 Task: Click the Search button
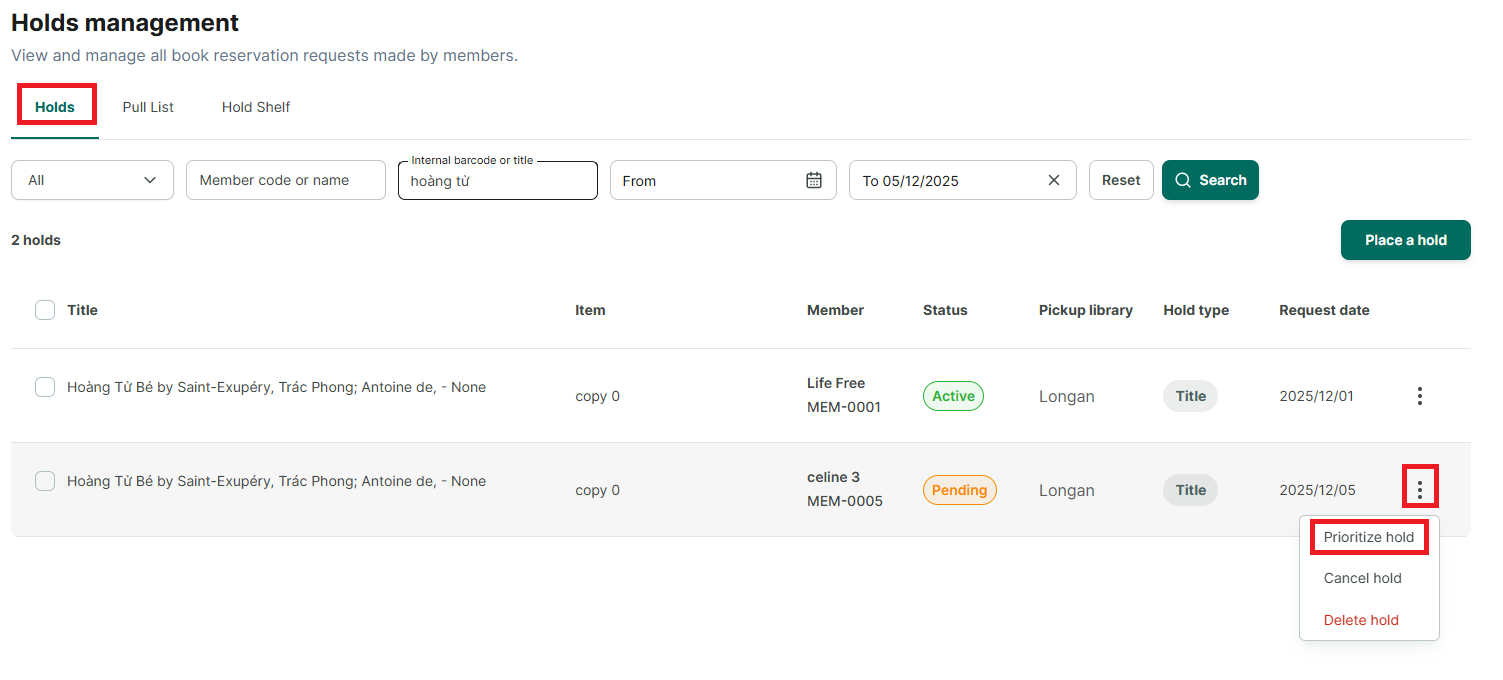point(1210,180)
